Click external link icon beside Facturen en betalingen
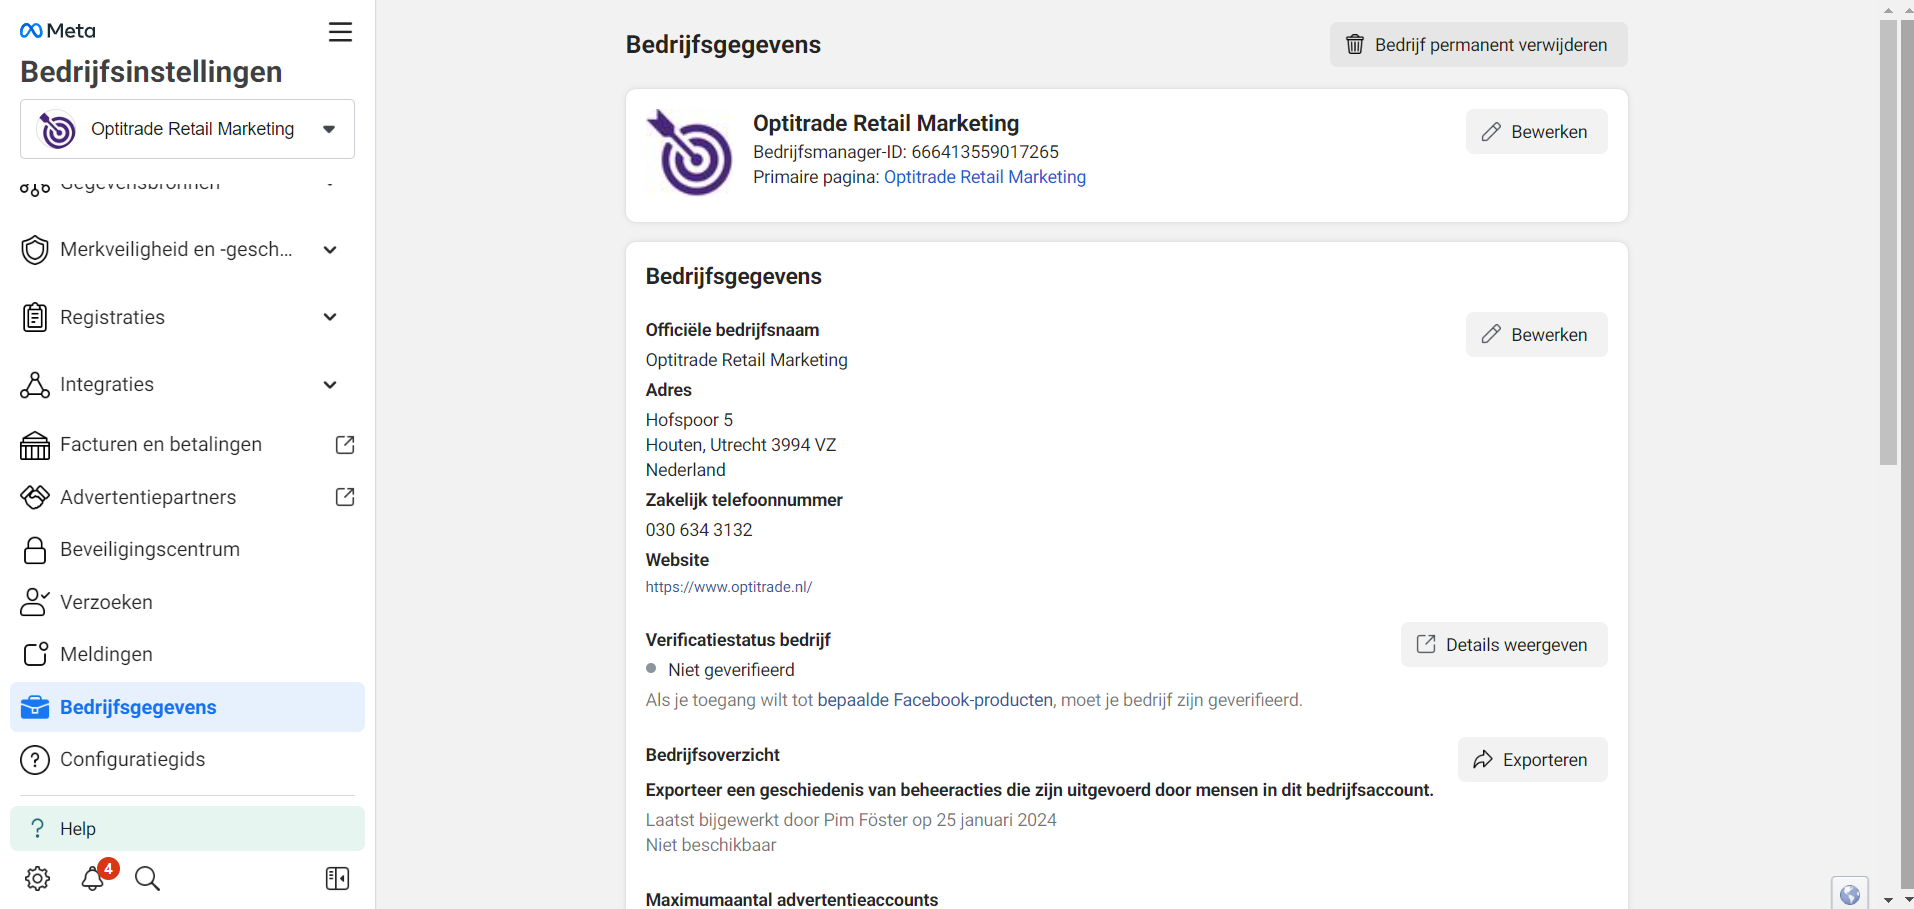 point(345,445)
